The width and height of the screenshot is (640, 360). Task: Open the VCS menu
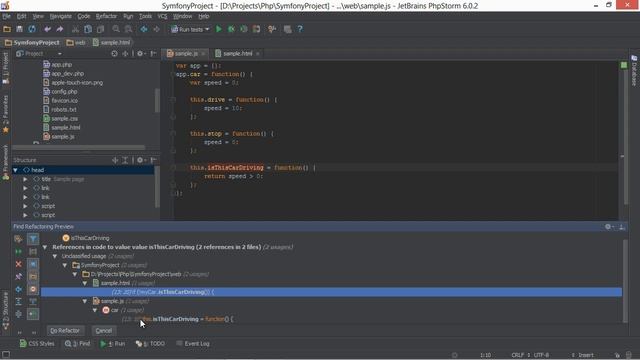point(162,16)
